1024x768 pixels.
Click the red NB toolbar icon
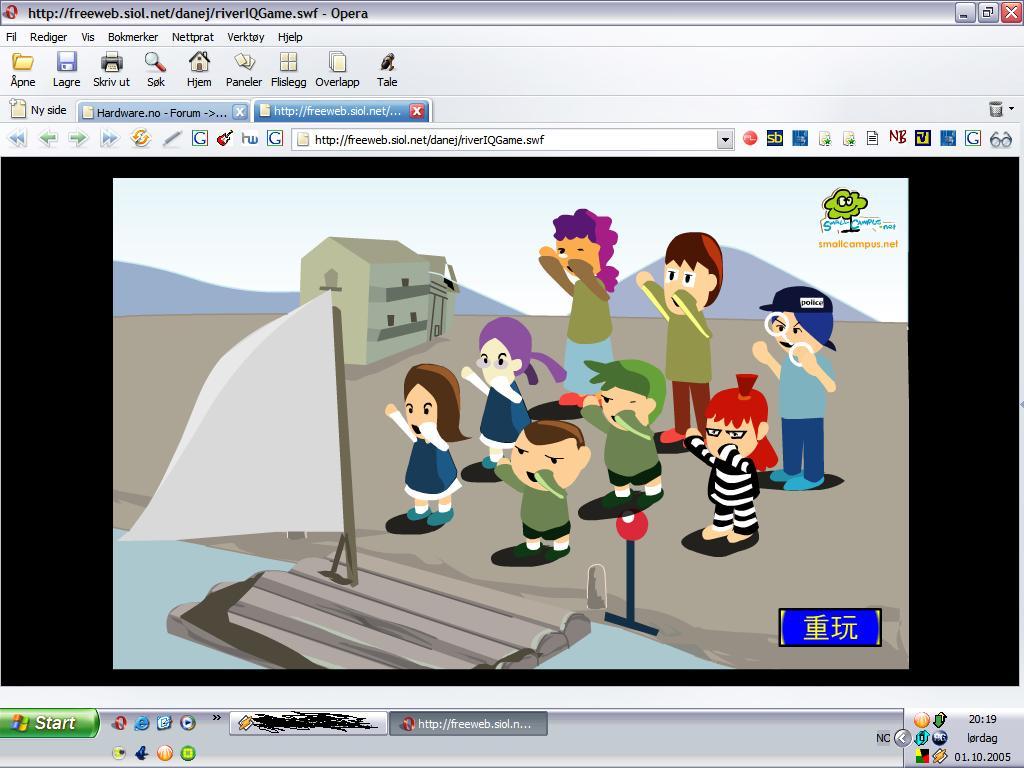897,138
